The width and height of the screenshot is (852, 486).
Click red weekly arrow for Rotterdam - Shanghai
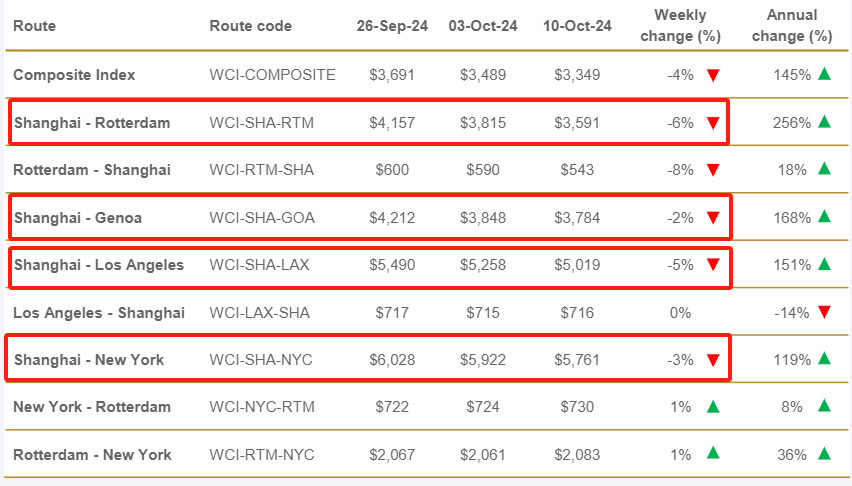[x=713, y=170]
